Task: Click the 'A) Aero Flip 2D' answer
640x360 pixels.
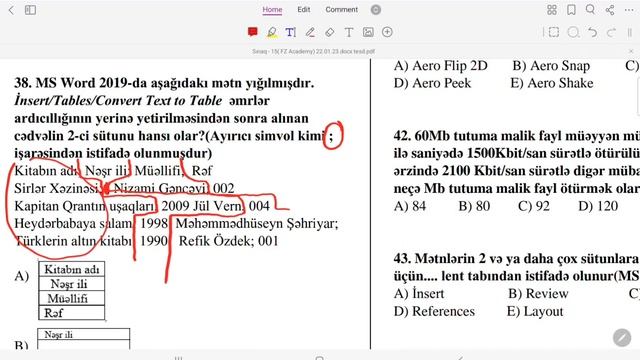Action: tap(440, 66)
